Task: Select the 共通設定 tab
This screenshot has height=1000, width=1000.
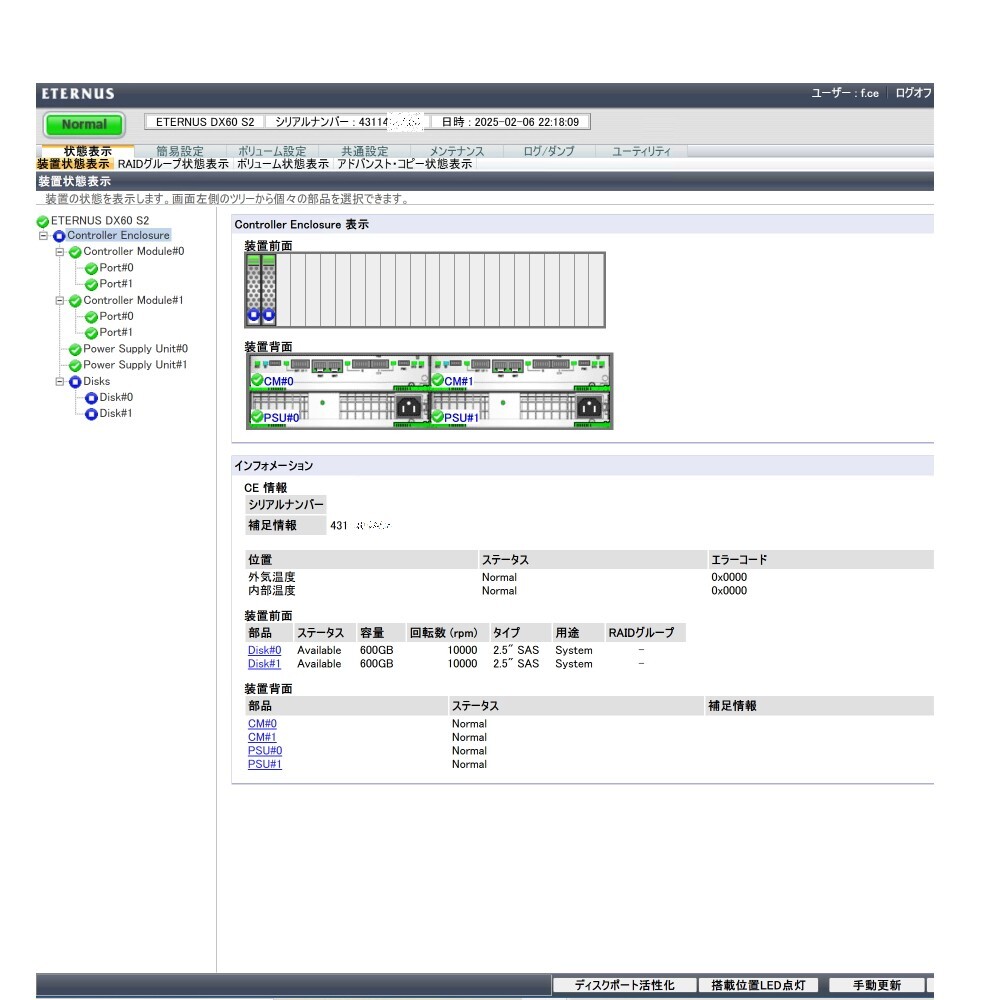Action: point(364,151)
